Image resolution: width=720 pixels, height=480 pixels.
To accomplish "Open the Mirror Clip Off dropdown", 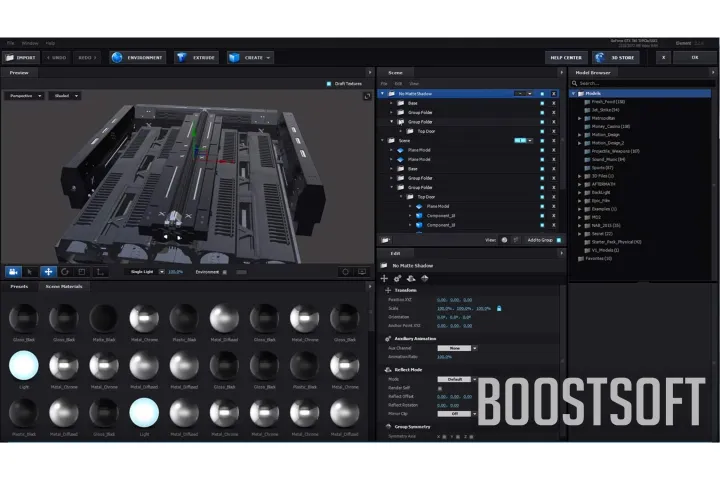I will pos(457,414).
